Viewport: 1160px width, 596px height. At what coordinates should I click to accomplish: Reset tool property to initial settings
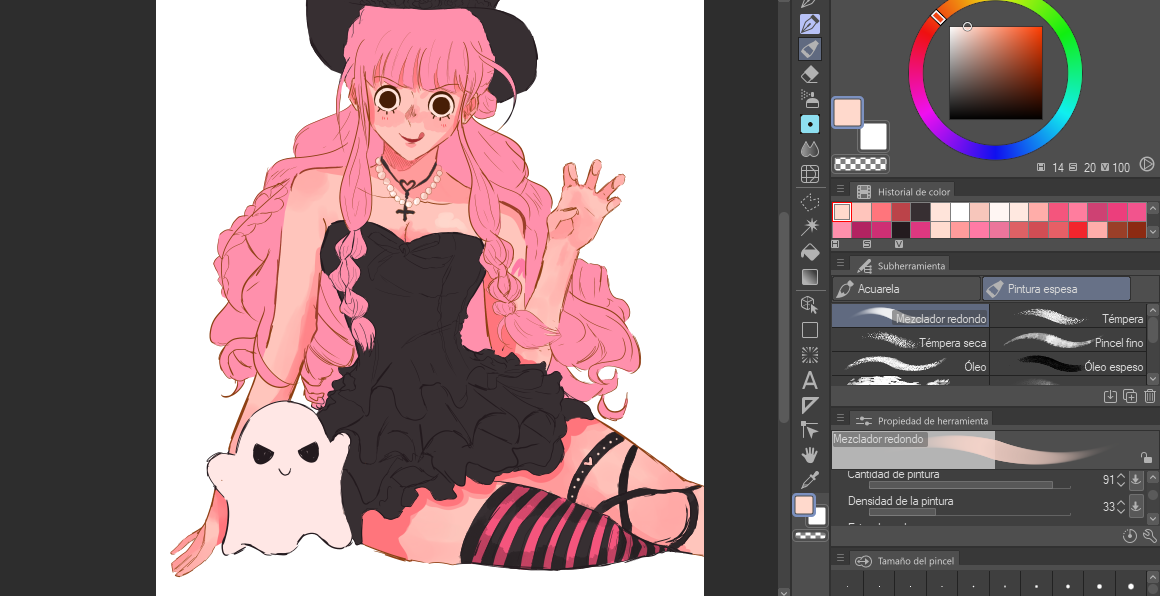coord(1130,536)
